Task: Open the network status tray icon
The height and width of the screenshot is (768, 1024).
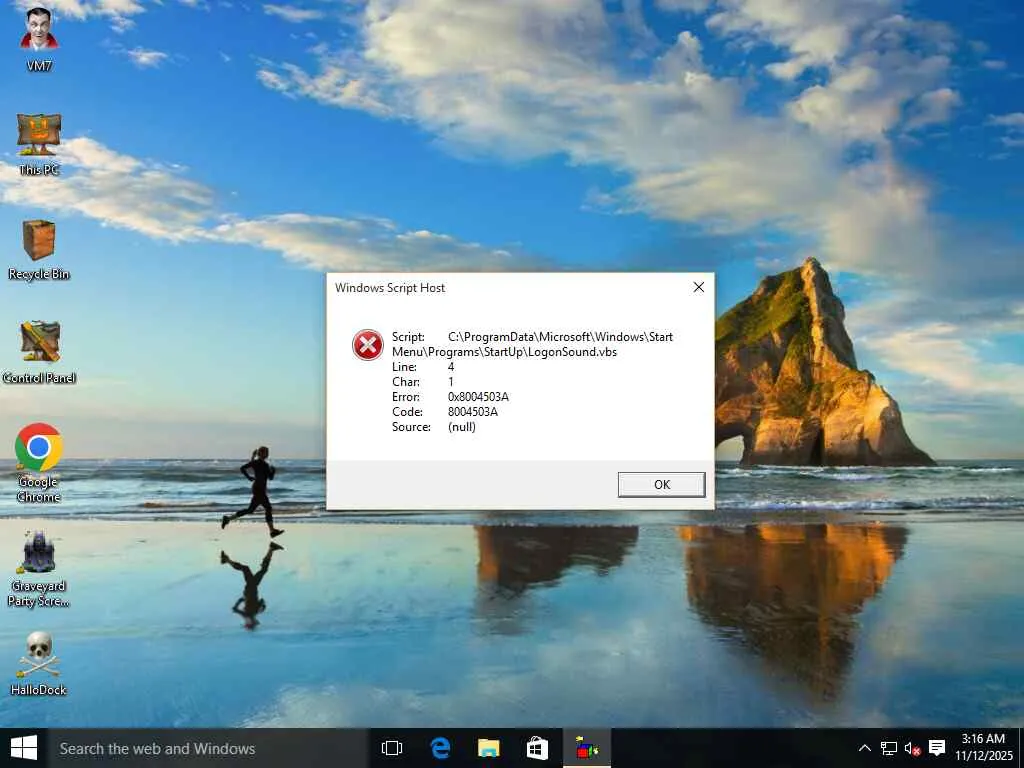Action: [x=888, y=748]
